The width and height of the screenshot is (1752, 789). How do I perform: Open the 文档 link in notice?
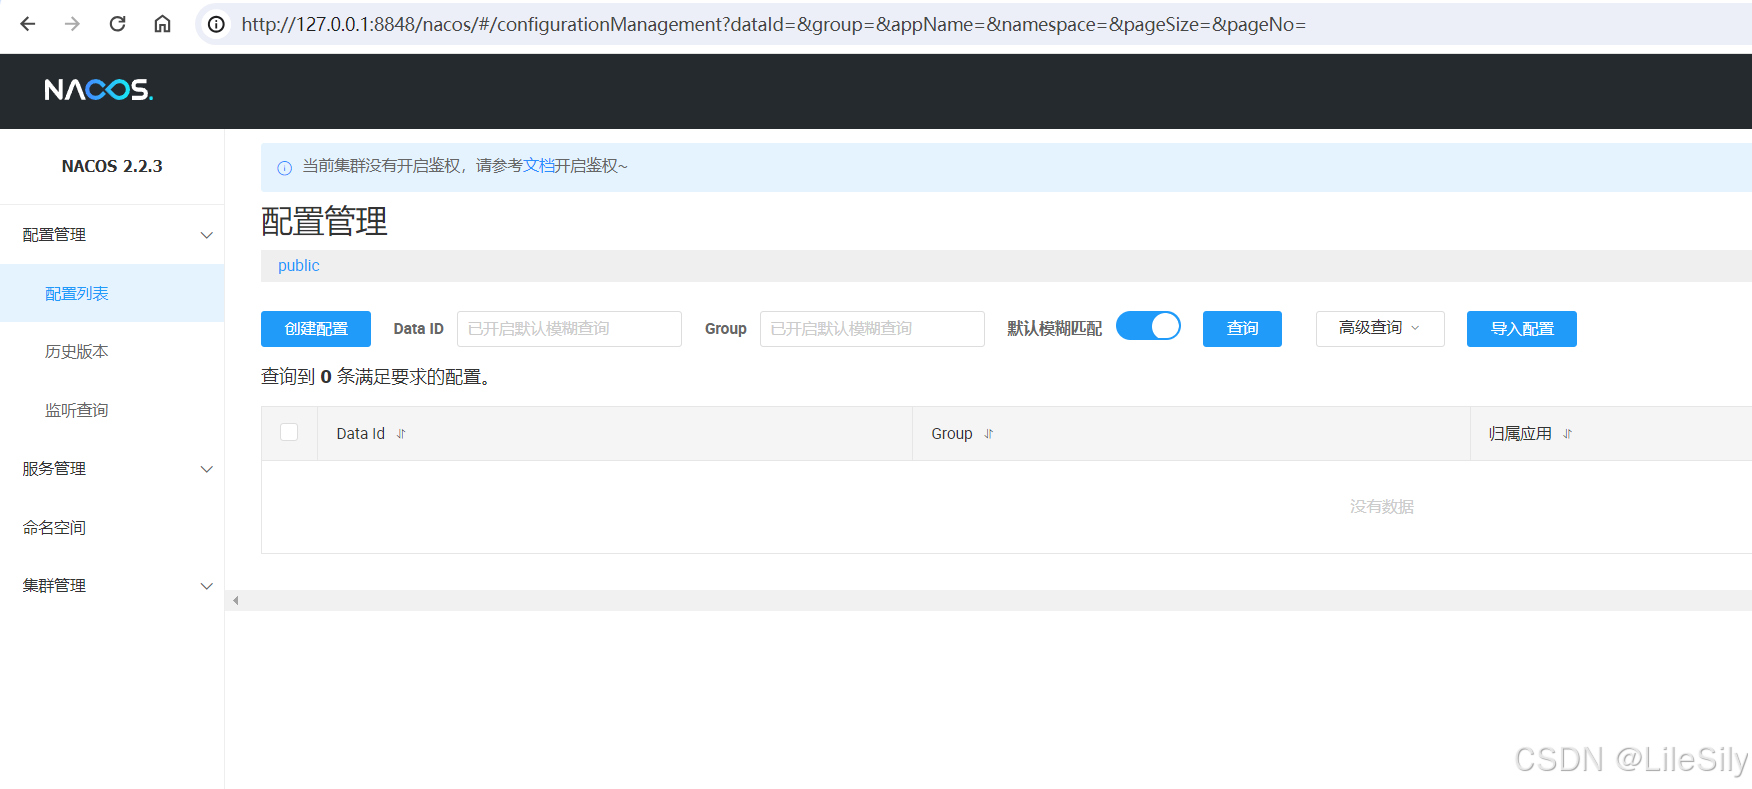click(539, 166)
